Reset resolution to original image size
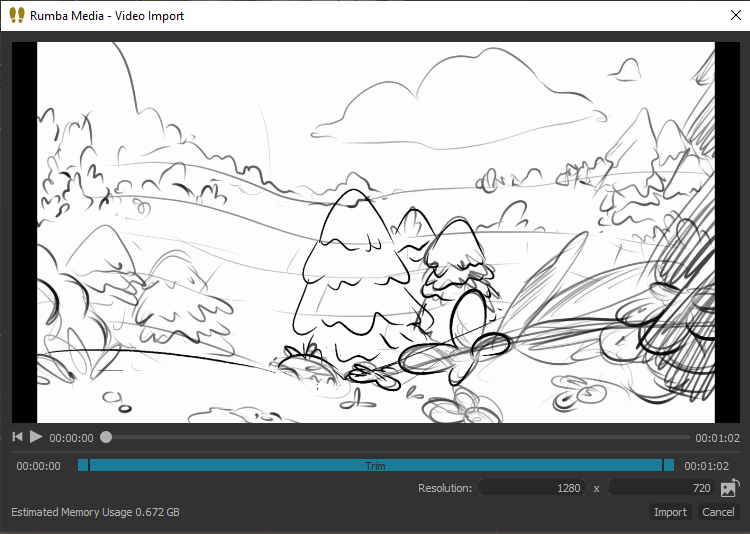The height and width of the screenshot is (534, 750). (730, 488)
